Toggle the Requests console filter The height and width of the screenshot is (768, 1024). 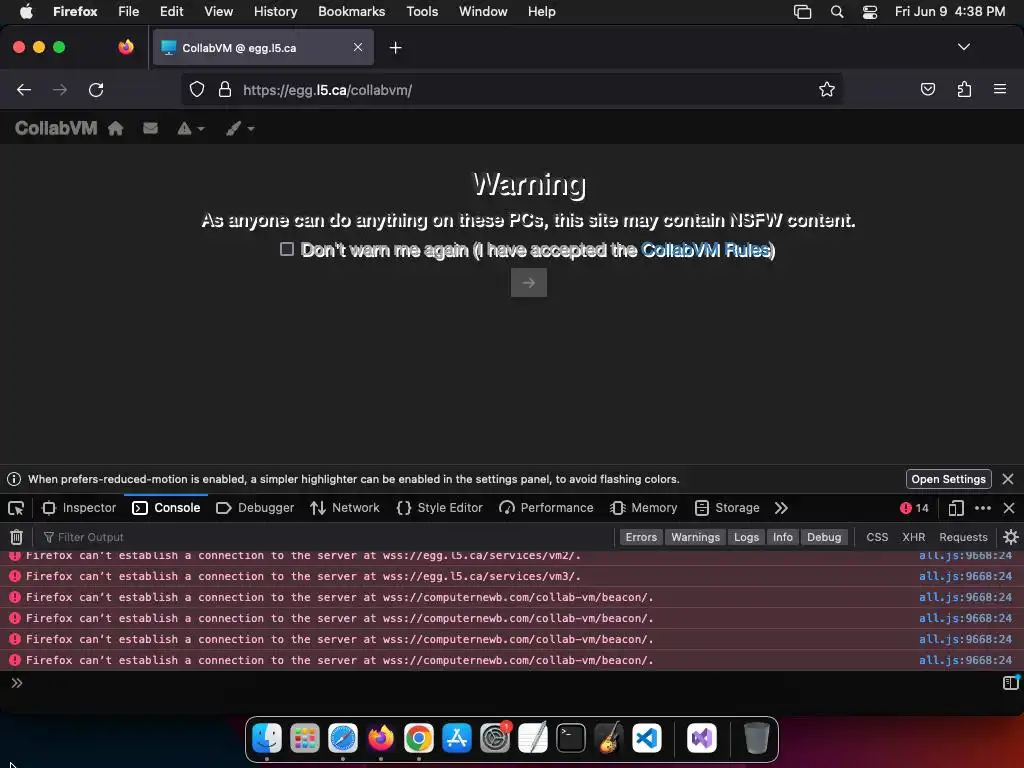pos(963,537)
